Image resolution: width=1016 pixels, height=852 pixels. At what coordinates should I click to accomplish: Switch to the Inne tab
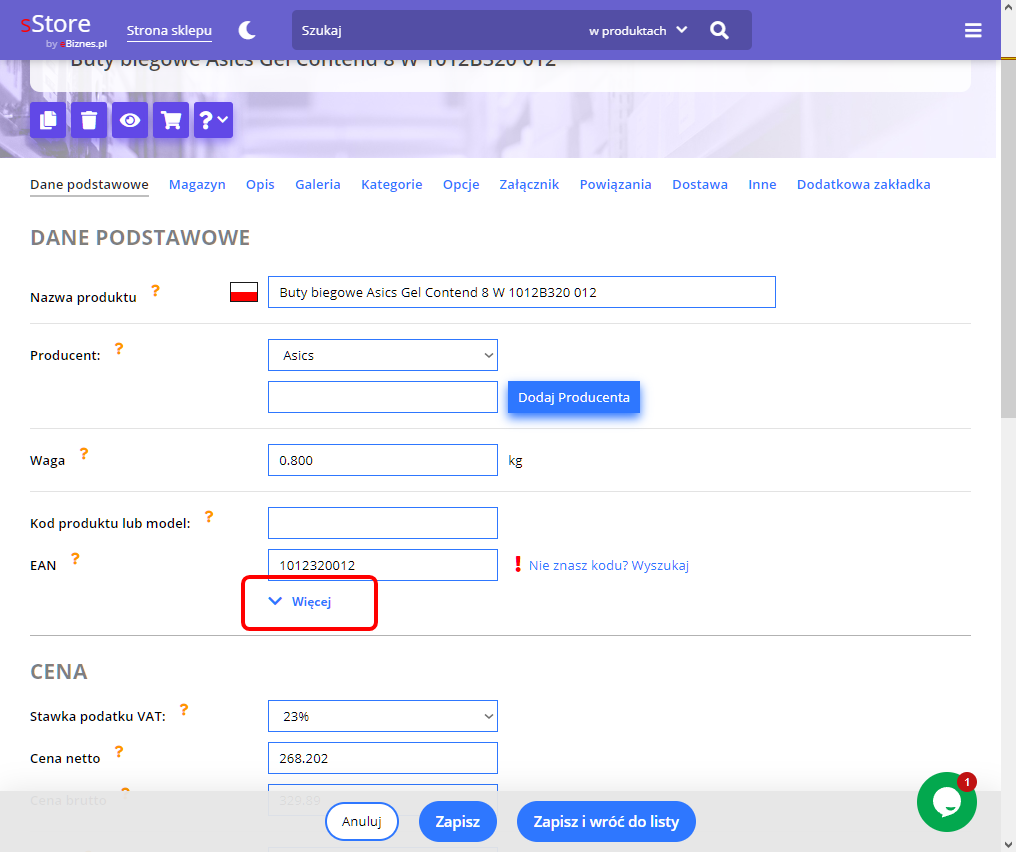(762, 184)
